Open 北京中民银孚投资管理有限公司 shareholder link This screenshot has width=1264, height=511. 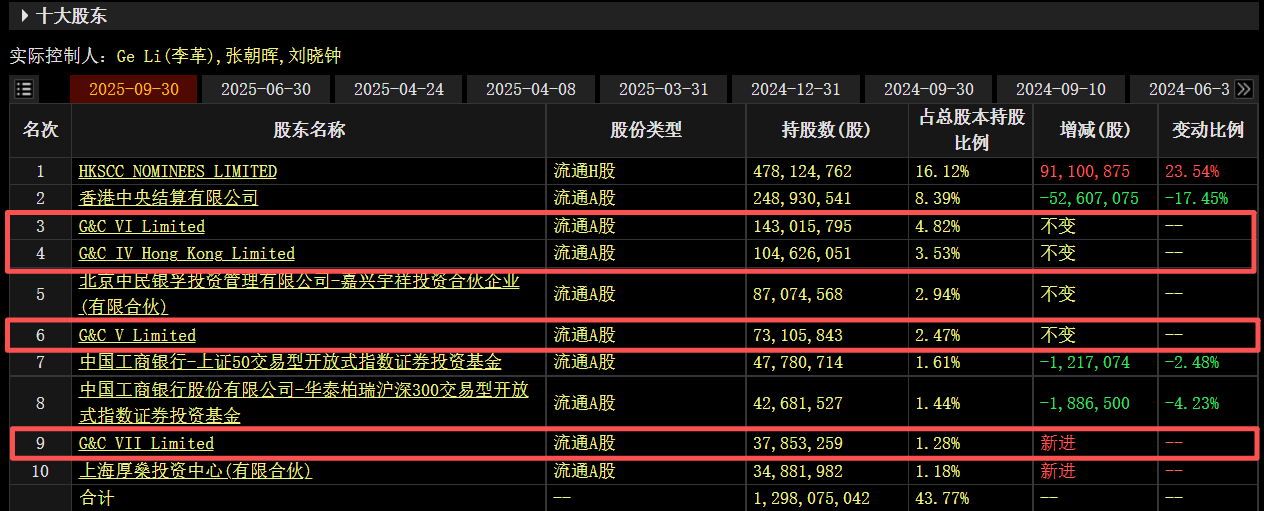[299, 294]
